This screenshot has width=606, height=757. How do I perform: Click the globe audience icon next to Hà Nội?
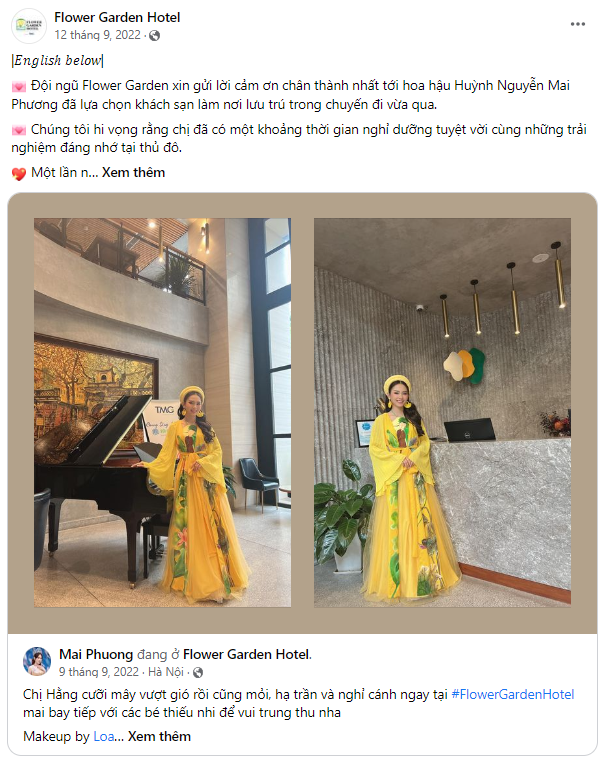click(x=198, y=672)
